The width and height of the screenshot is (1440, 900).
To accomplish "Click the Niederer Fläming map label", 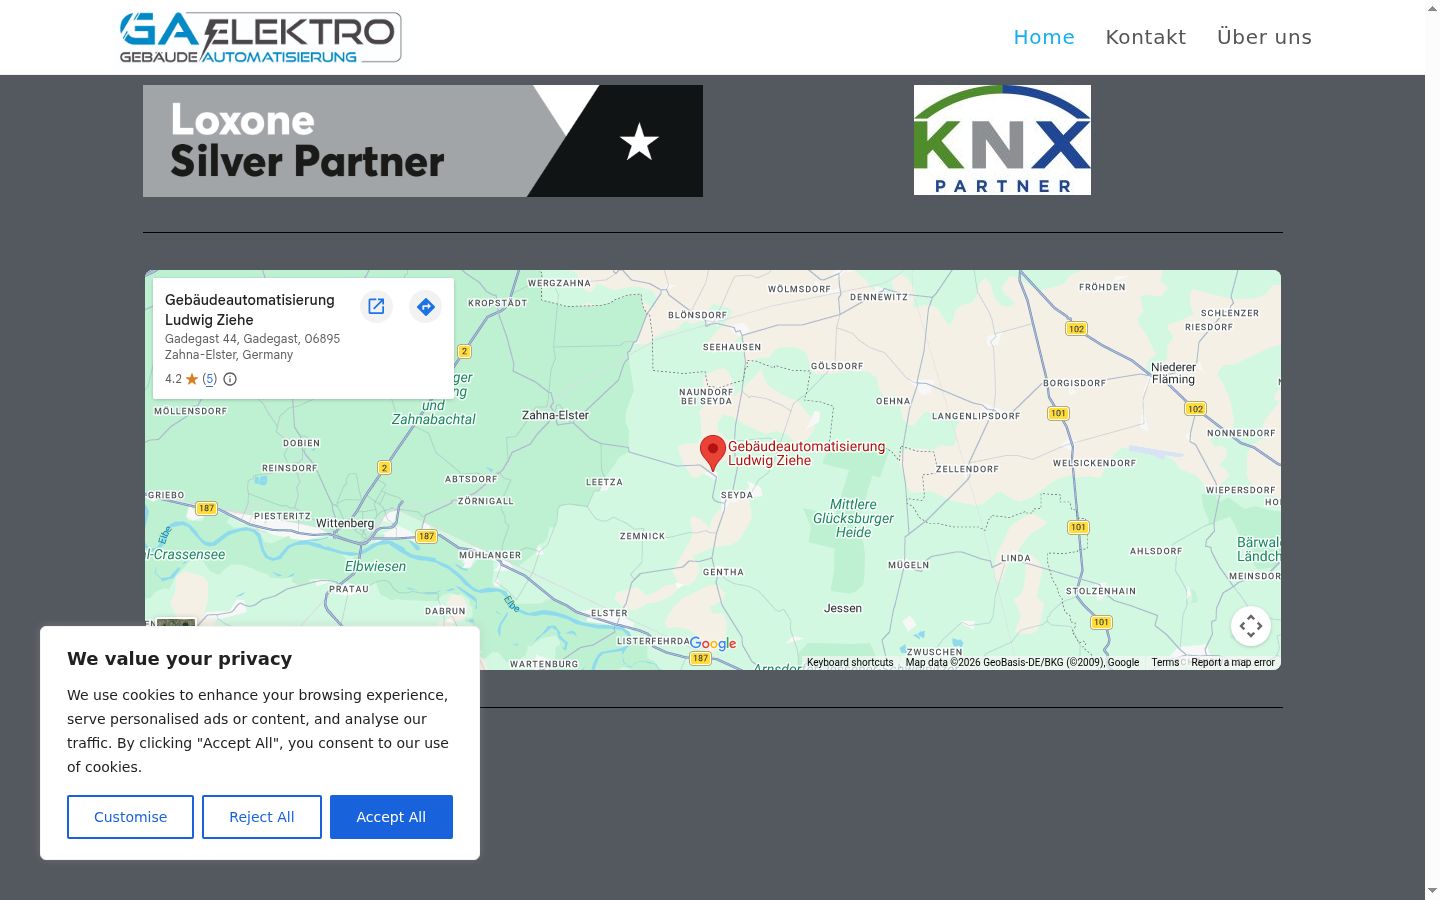I will (x=1174, y=373).
